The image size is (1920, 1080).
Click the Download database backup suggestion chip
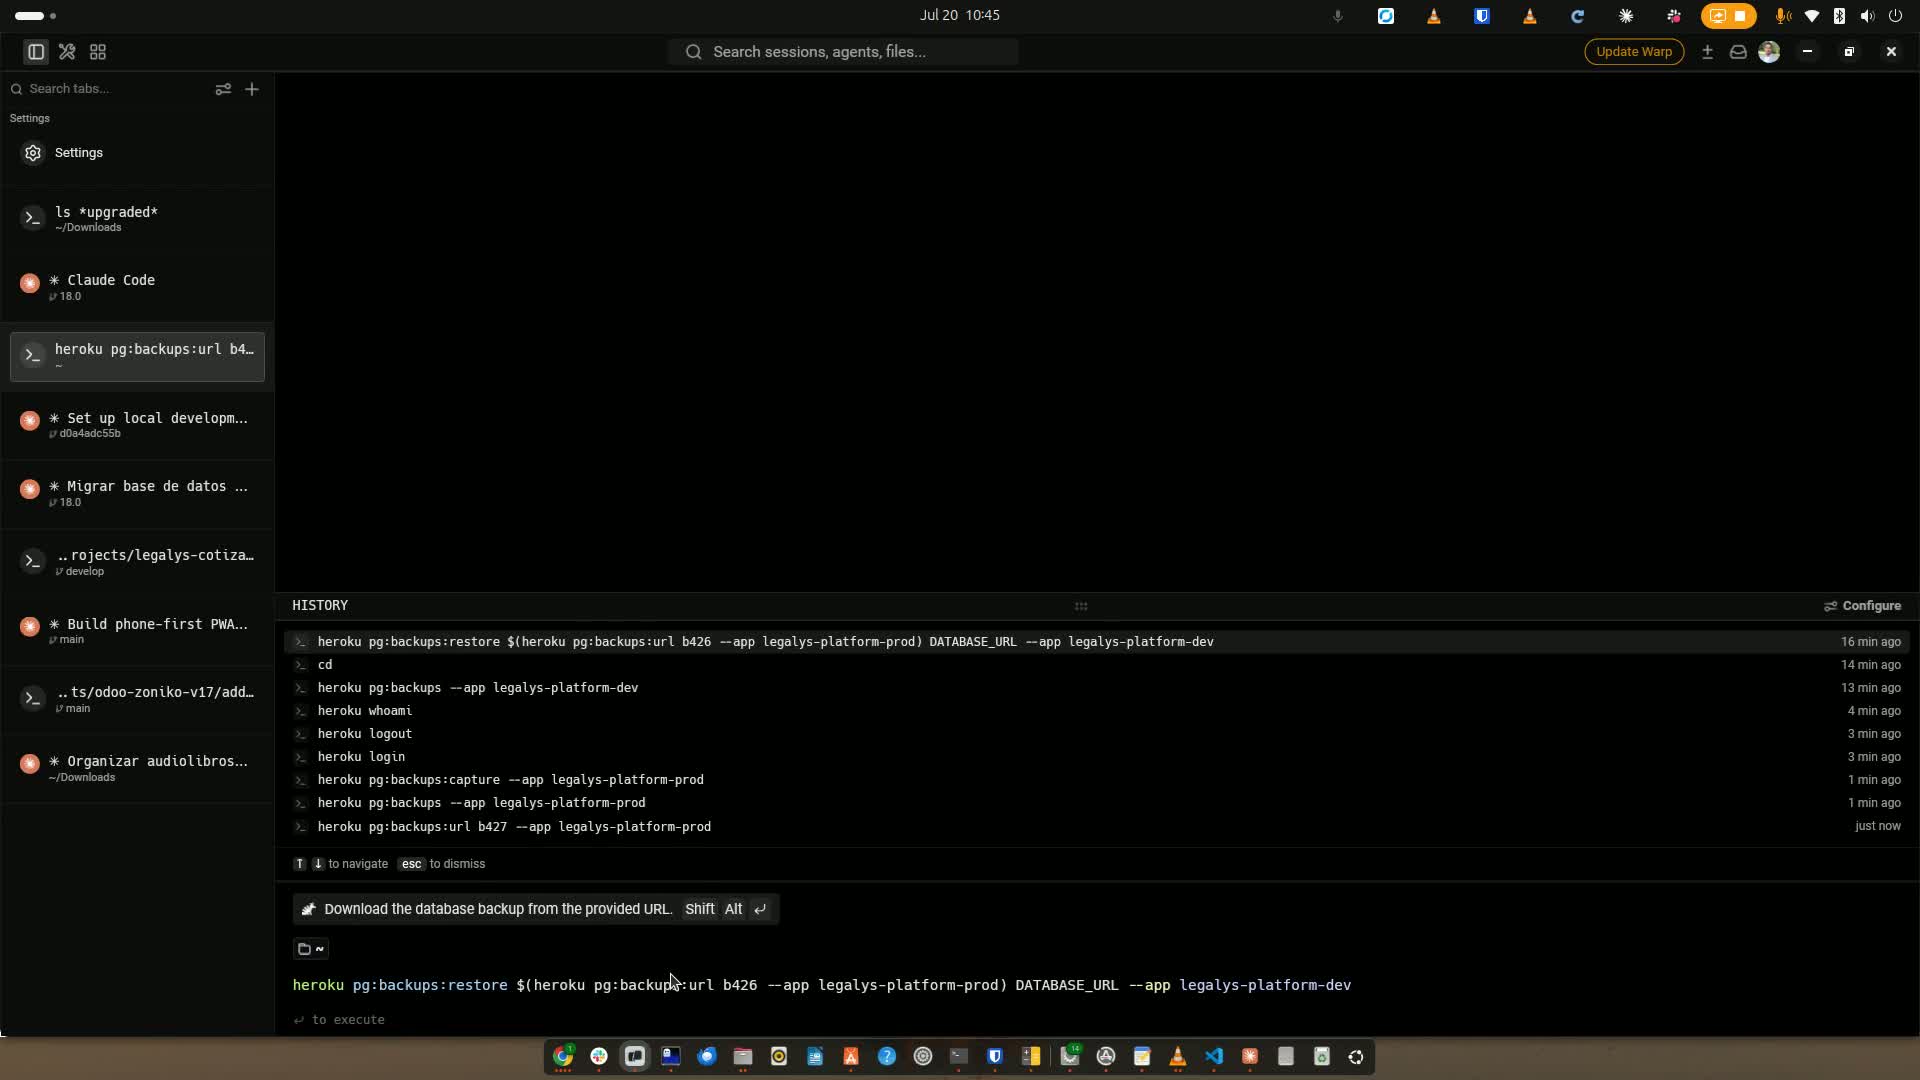click(x=535, y=909)
